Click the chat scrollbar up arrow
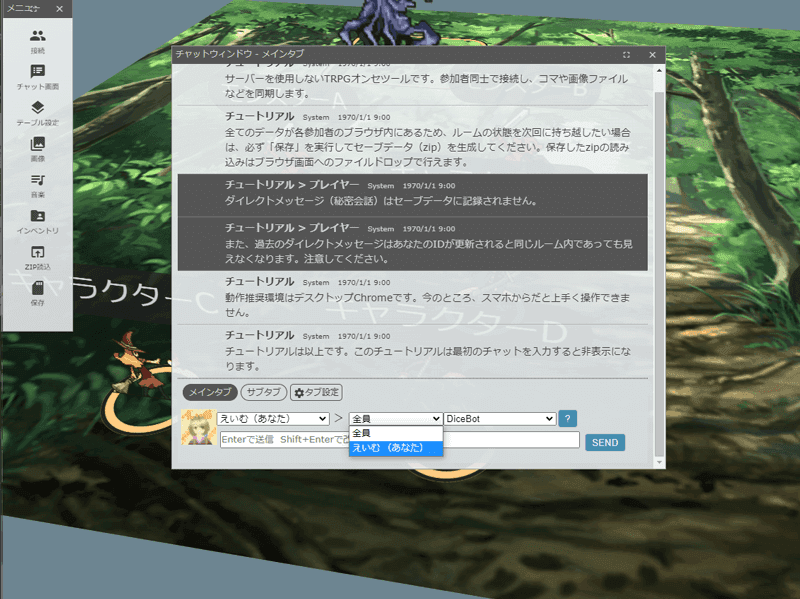The height and width of the screenshot is (599, 800). (x=659, y=70)
